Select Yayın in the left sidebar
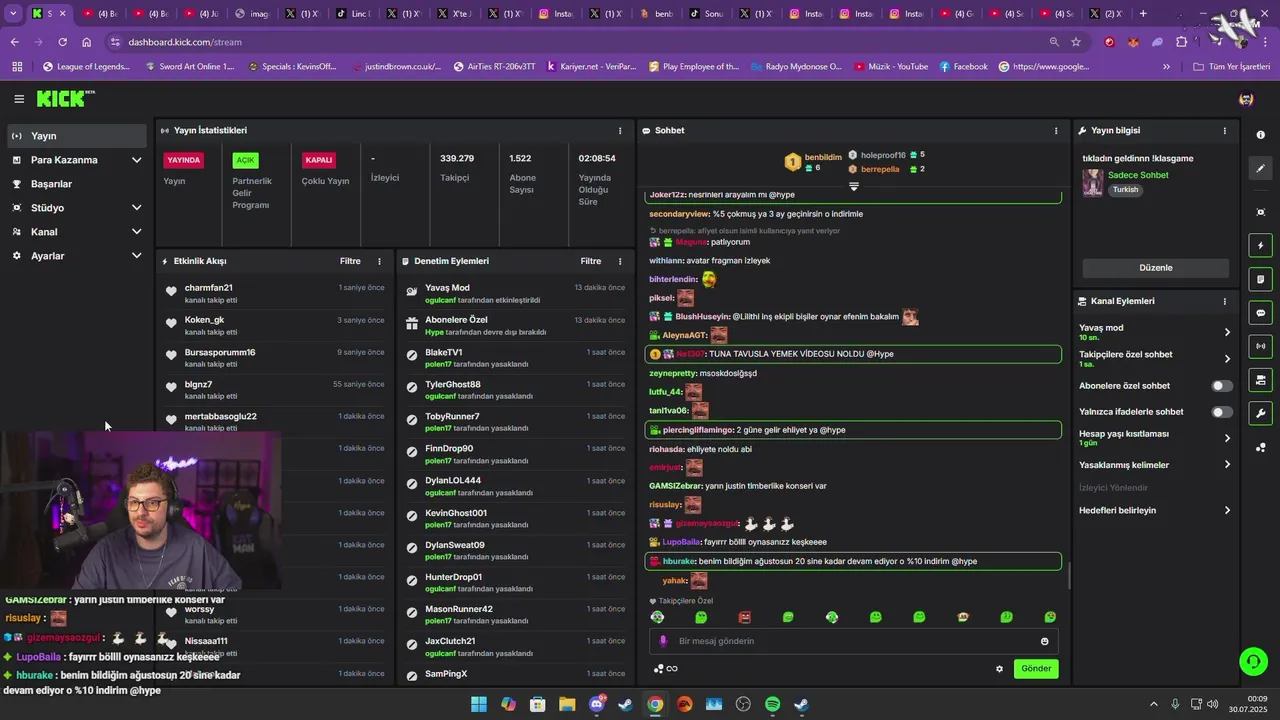Image resolution: width=1280 pixels, height=720 pixels. pyautogui.click(x=78, y=136)
